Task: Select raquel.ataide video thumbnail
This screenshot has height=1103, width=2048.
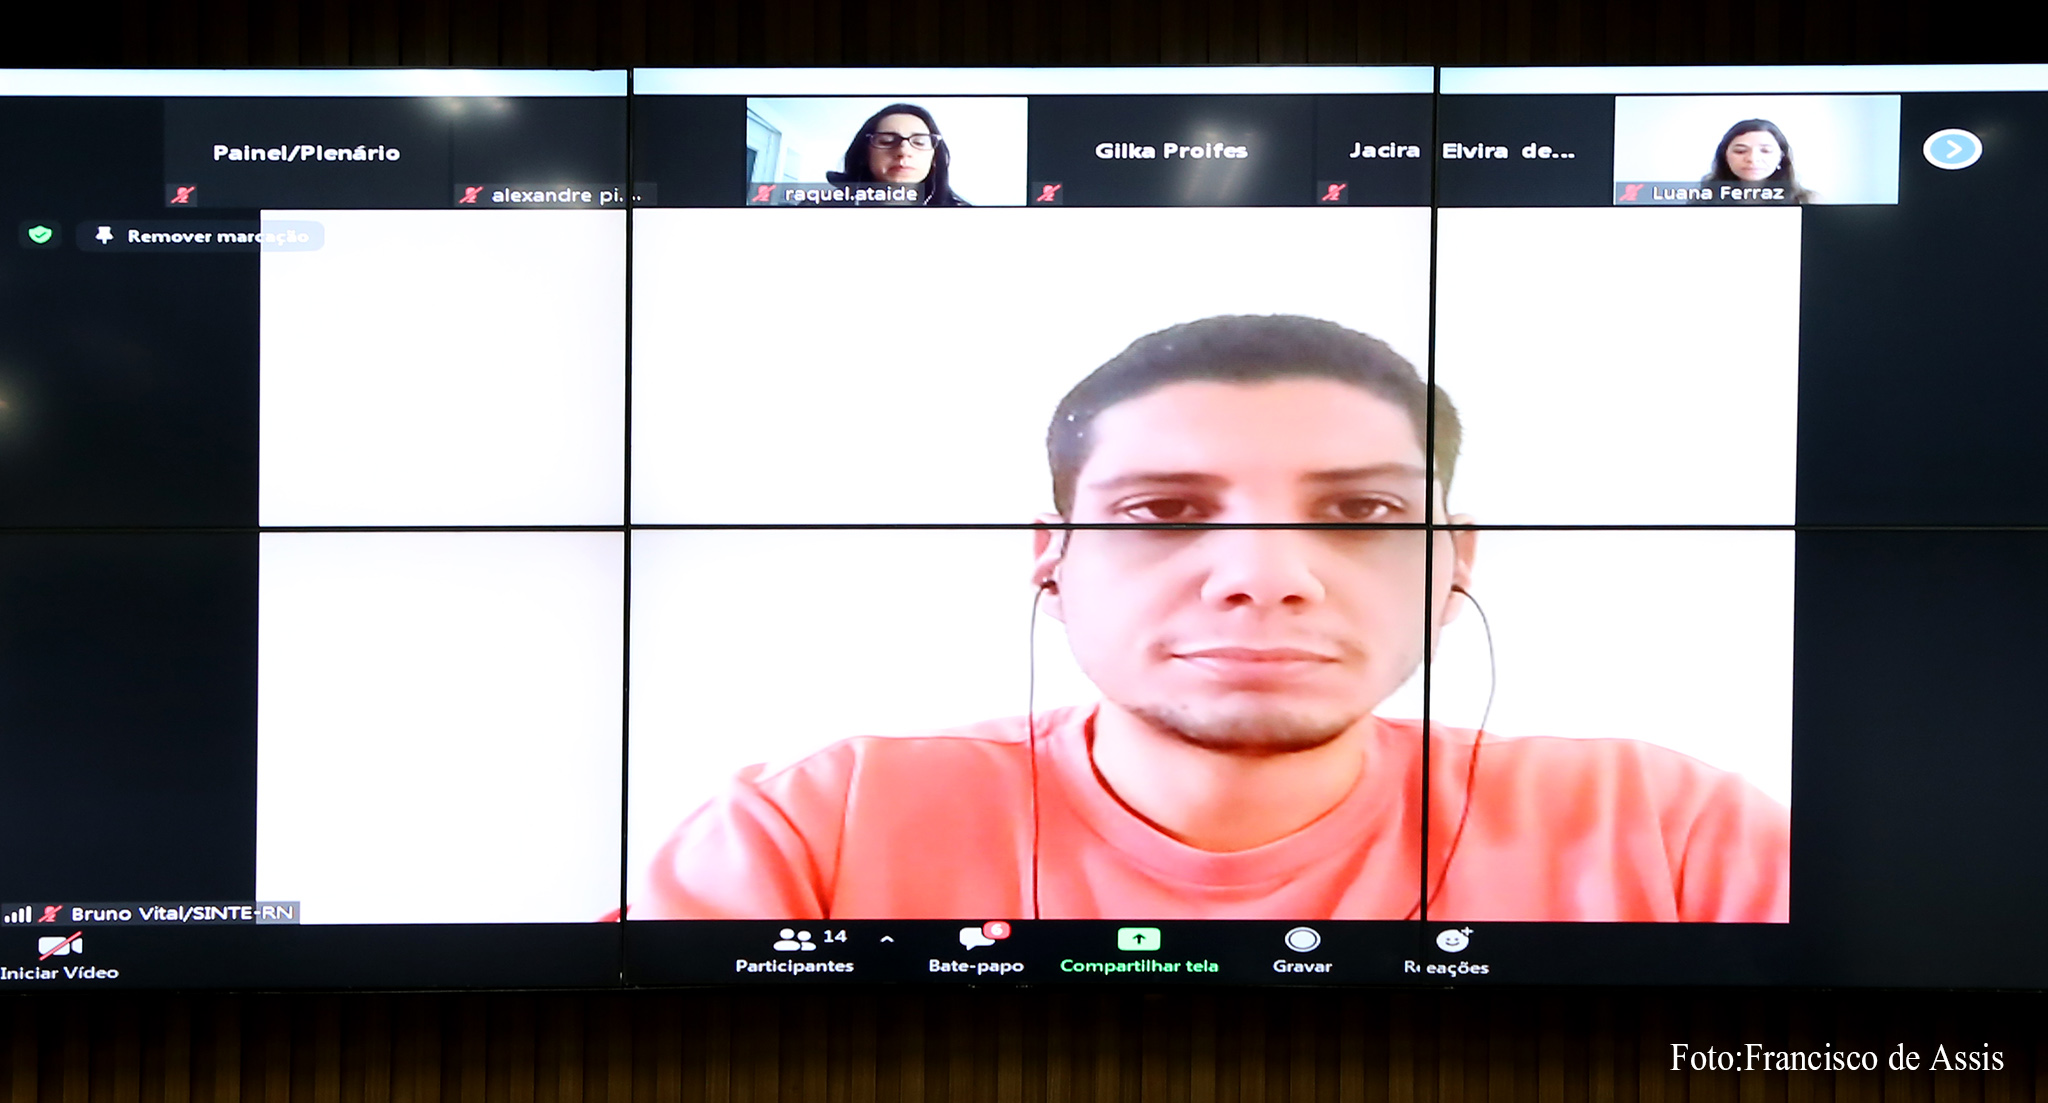Action: [x=886, y=151]
